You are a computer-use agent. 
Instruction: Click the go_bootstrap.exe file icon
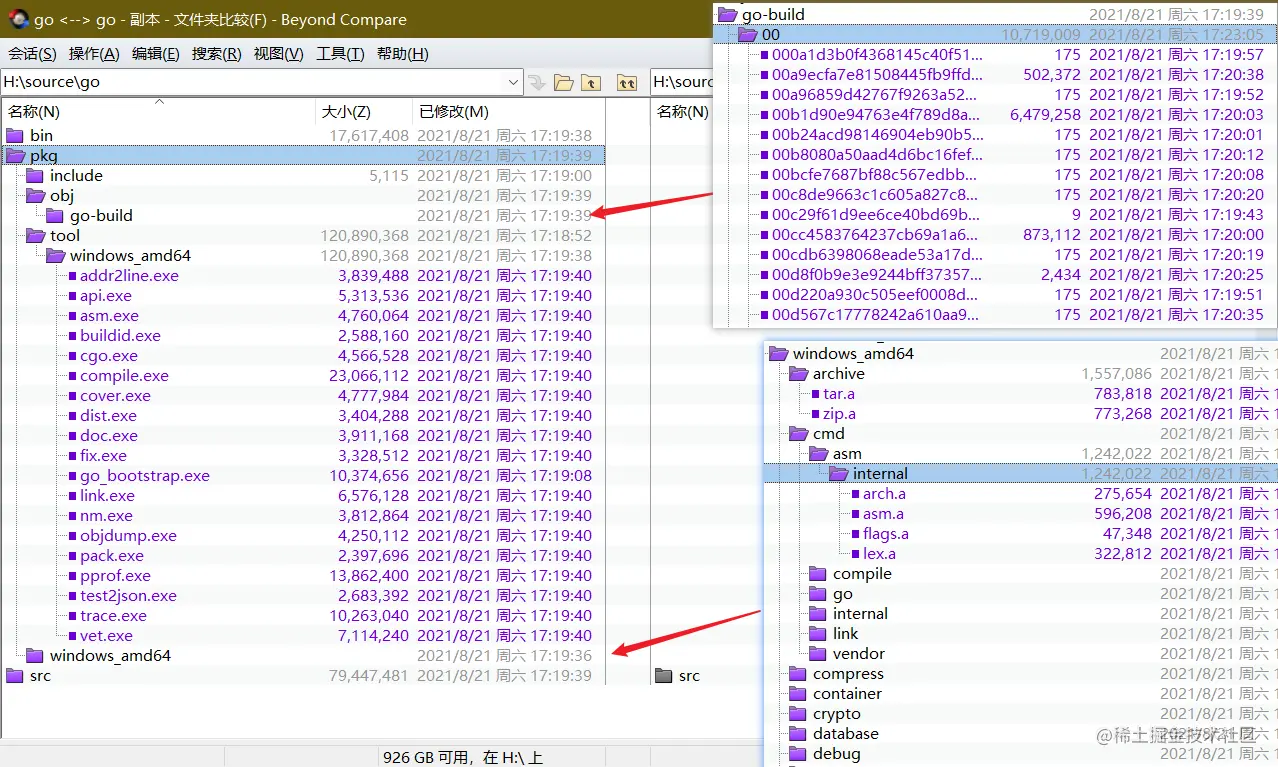pos(71,475)
